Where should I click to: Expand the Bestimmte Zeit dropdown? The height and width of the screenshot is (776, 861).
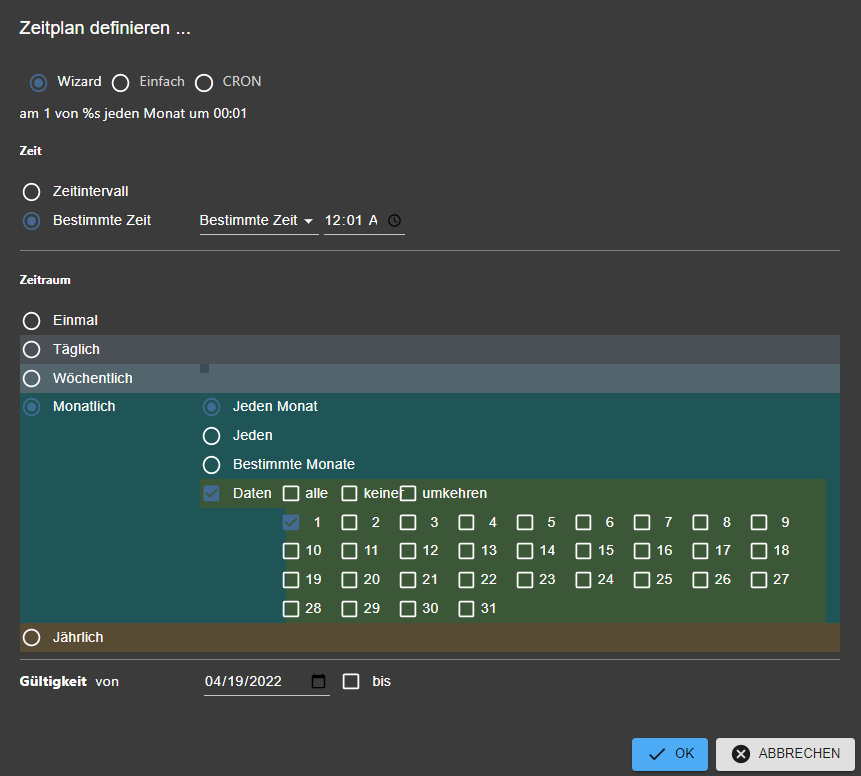pos(257,220)
